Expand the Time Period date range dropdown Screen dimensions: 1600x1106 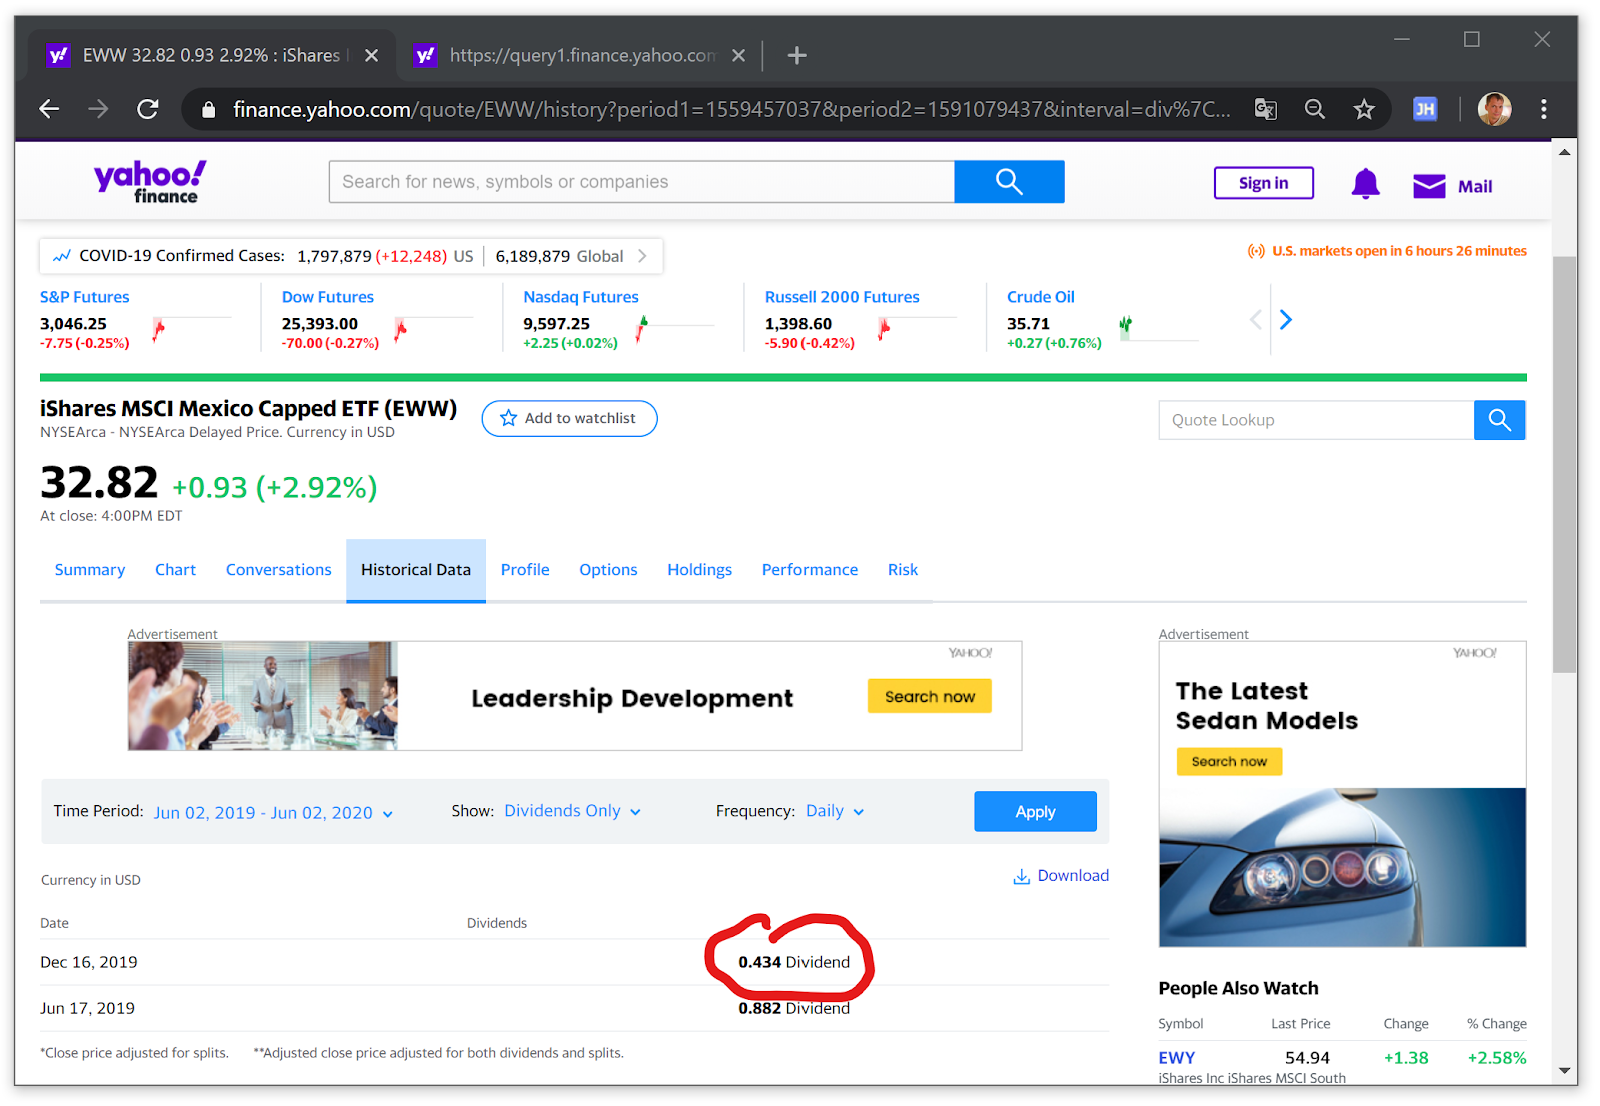273,813
